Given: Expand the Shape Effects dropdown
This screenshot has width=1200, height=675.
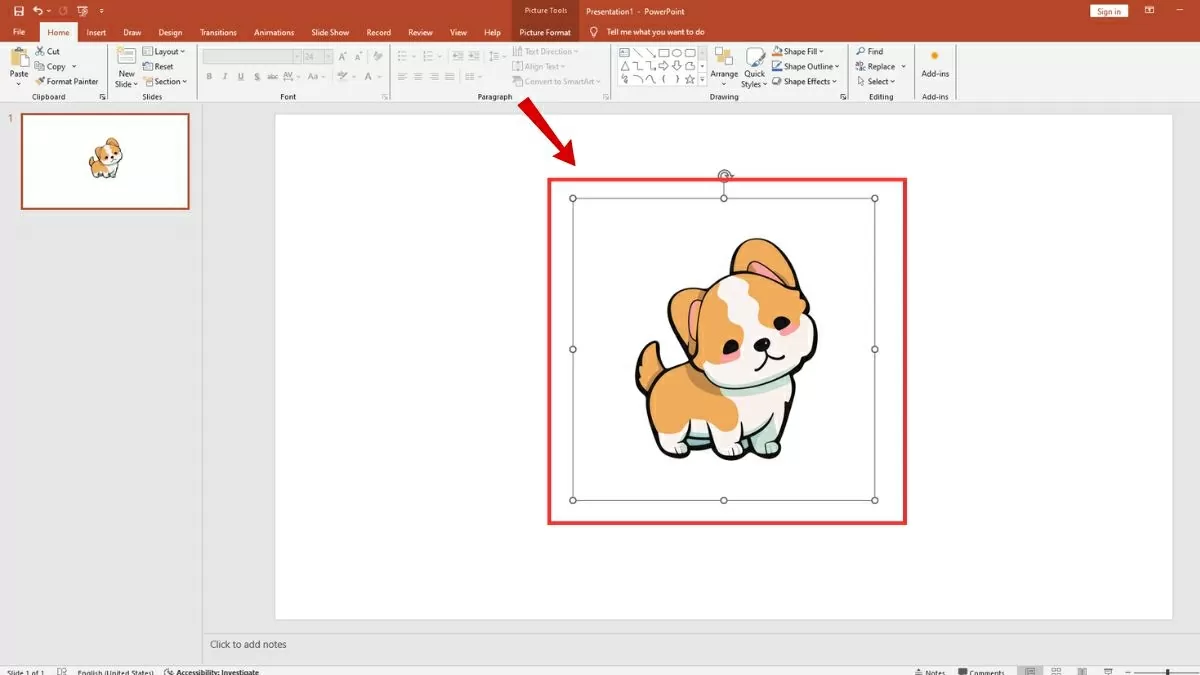Looking at the screenshot, I should [805, 82].
